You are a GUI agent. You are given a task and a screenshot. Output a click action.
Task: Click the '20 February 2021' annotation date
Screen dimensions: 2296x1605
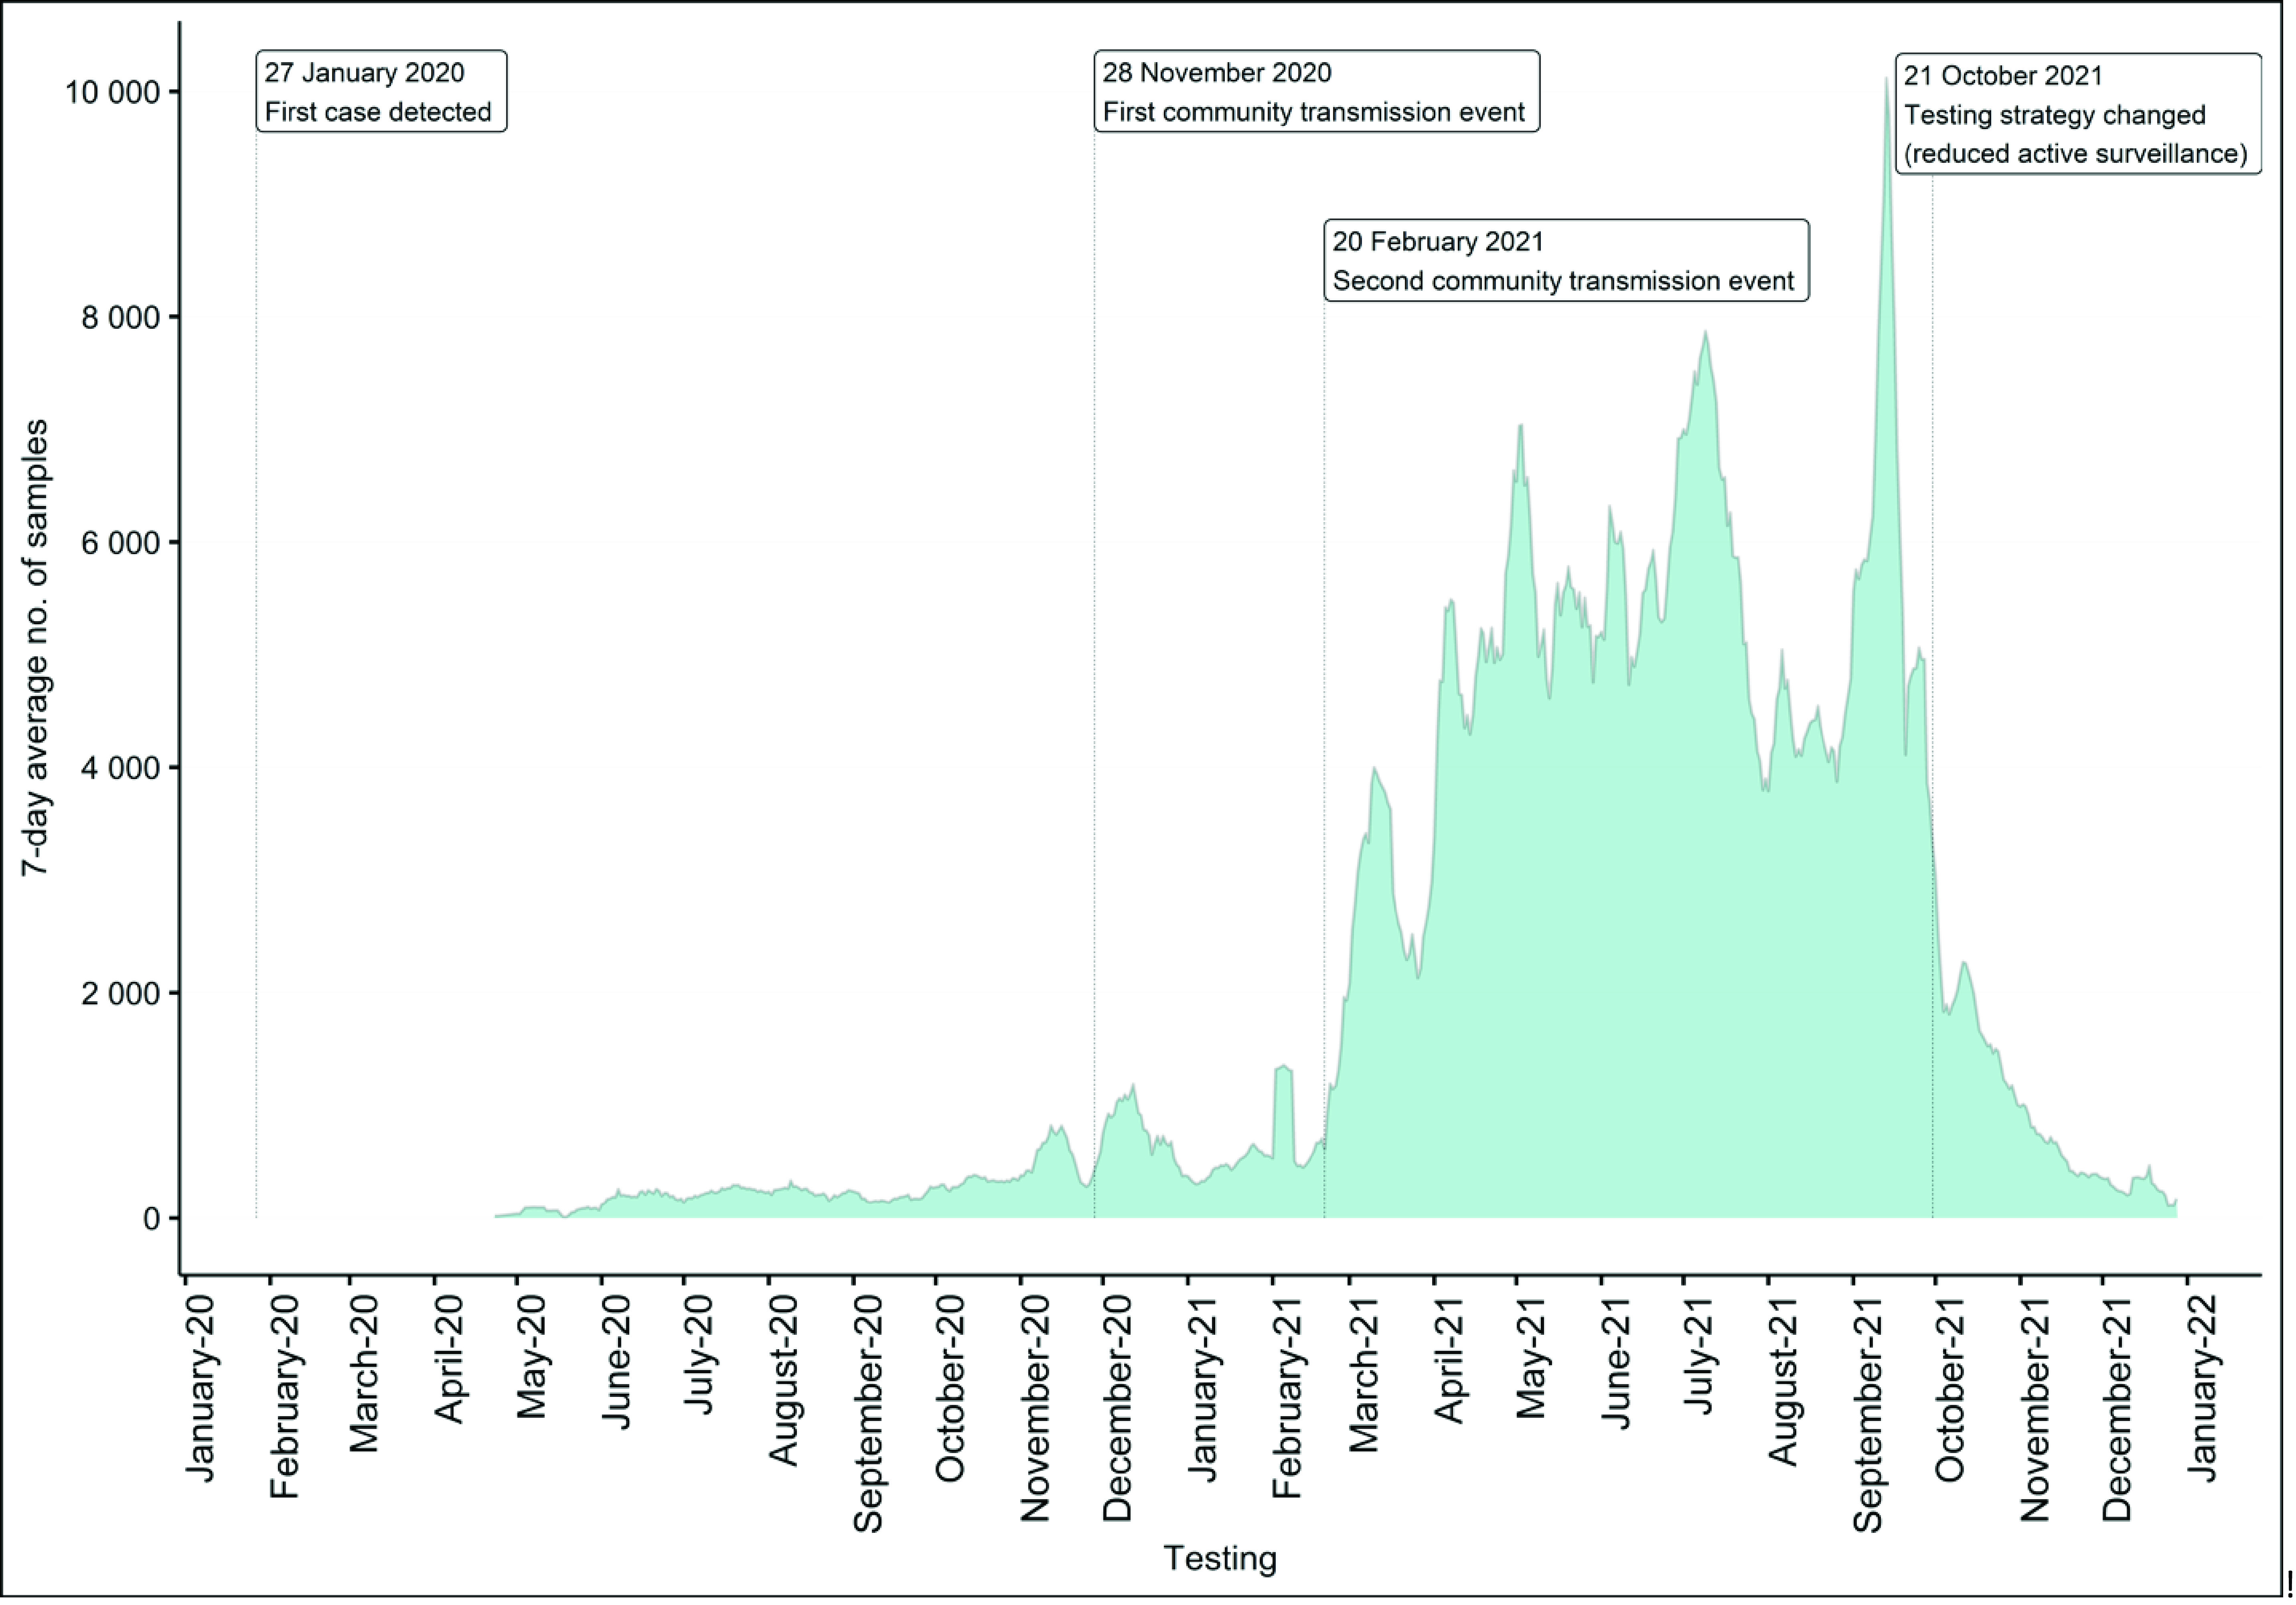[1438, 242]
